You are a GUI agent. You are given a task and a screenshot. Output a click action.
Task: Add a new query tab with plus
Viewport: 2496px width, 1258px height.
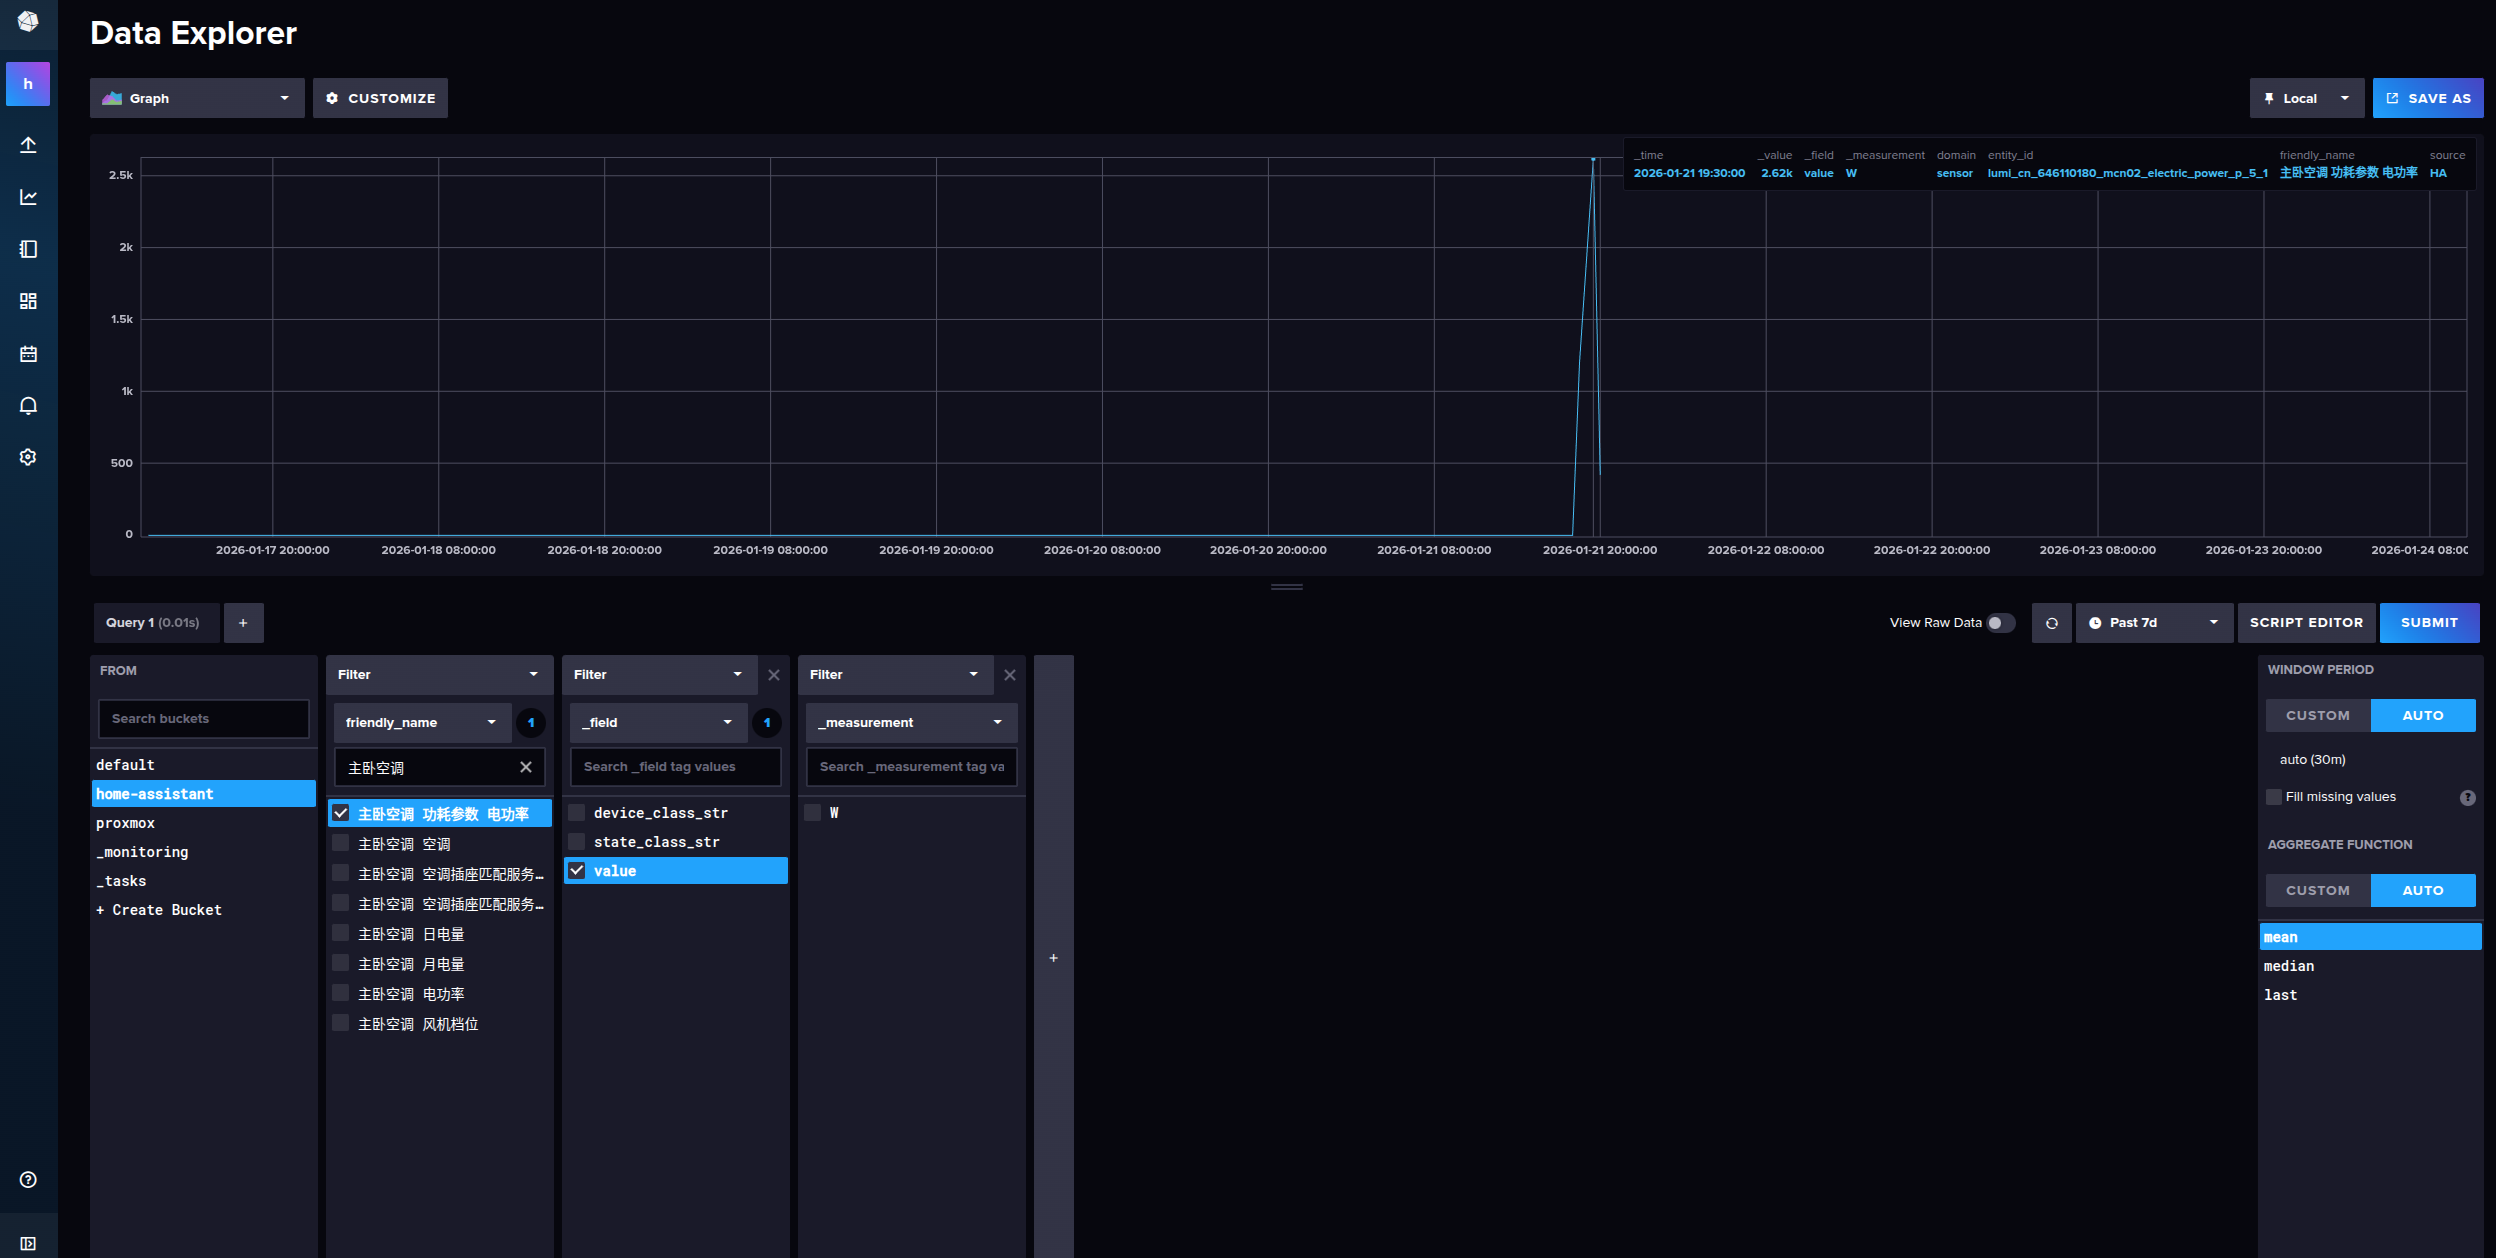243,623
